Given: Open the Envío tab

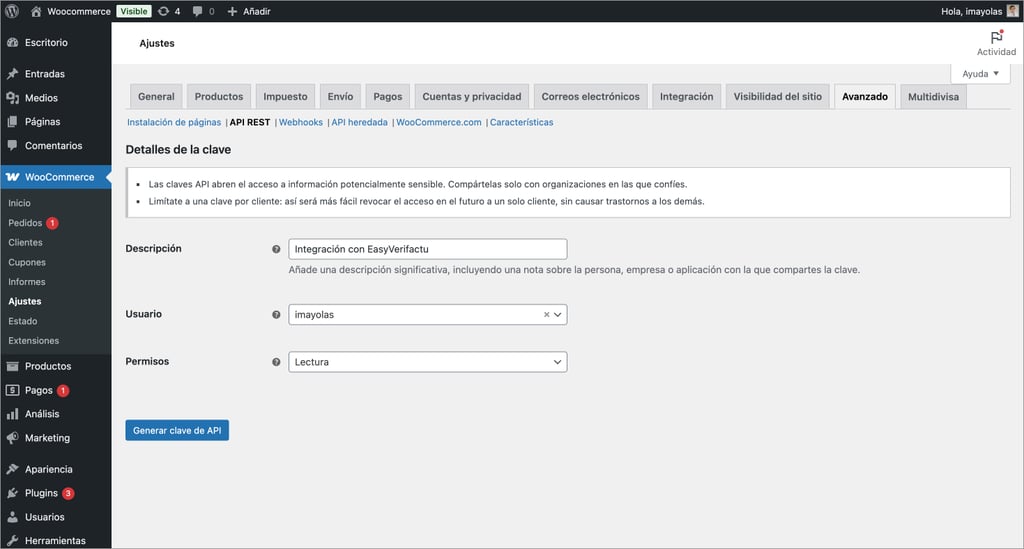Looking at the screenshot, I should click(x=340, y=97).
